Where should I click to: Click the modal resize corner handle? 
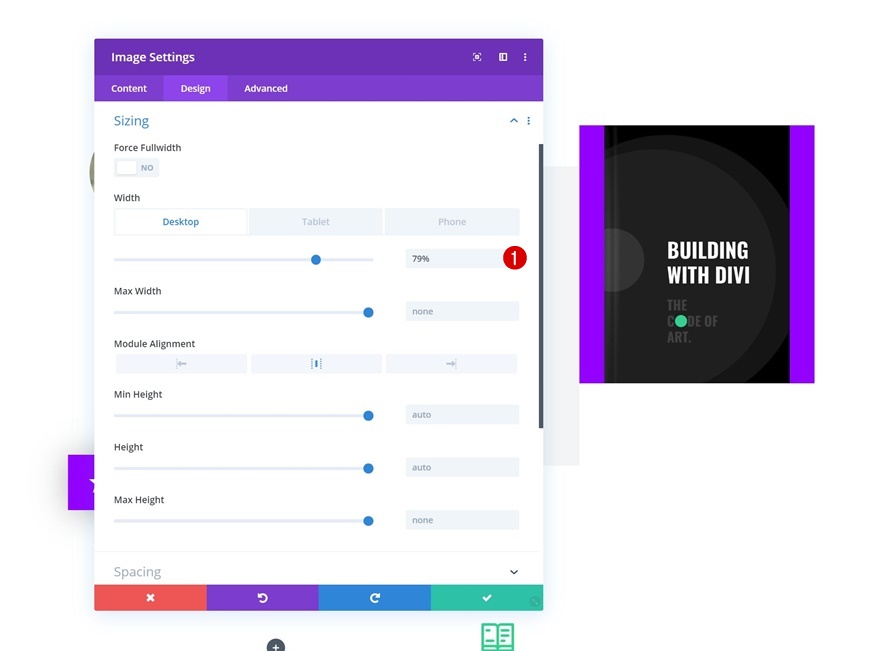[535, 602]
